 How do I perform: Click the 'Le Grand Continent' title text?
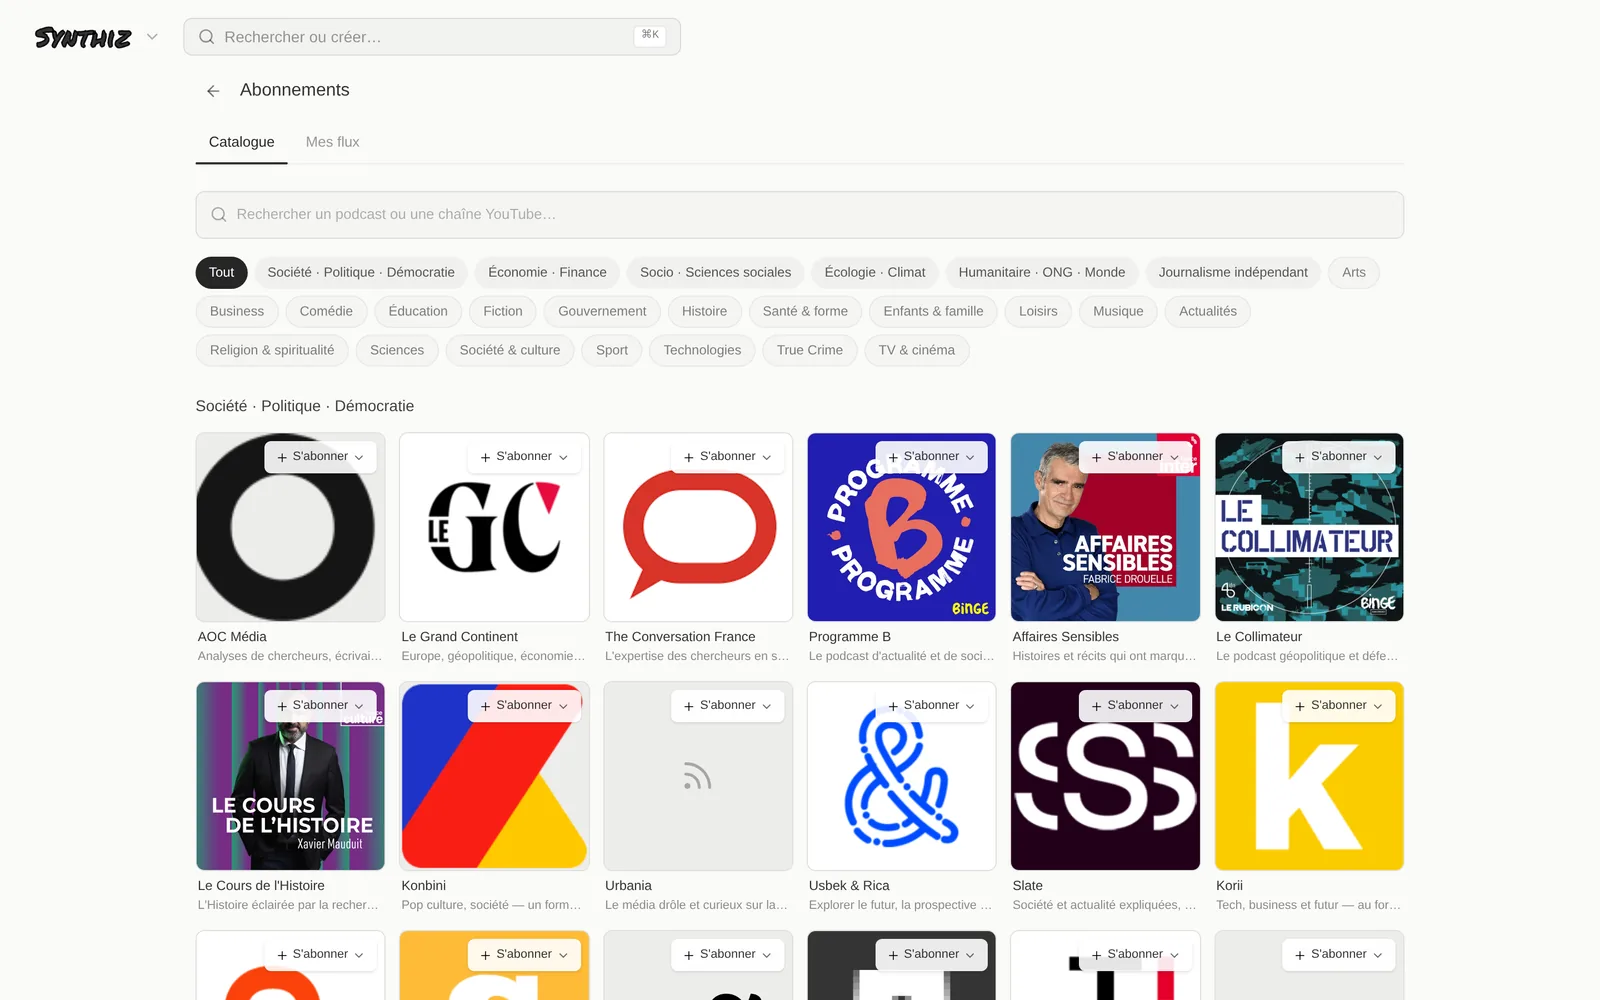459,637
